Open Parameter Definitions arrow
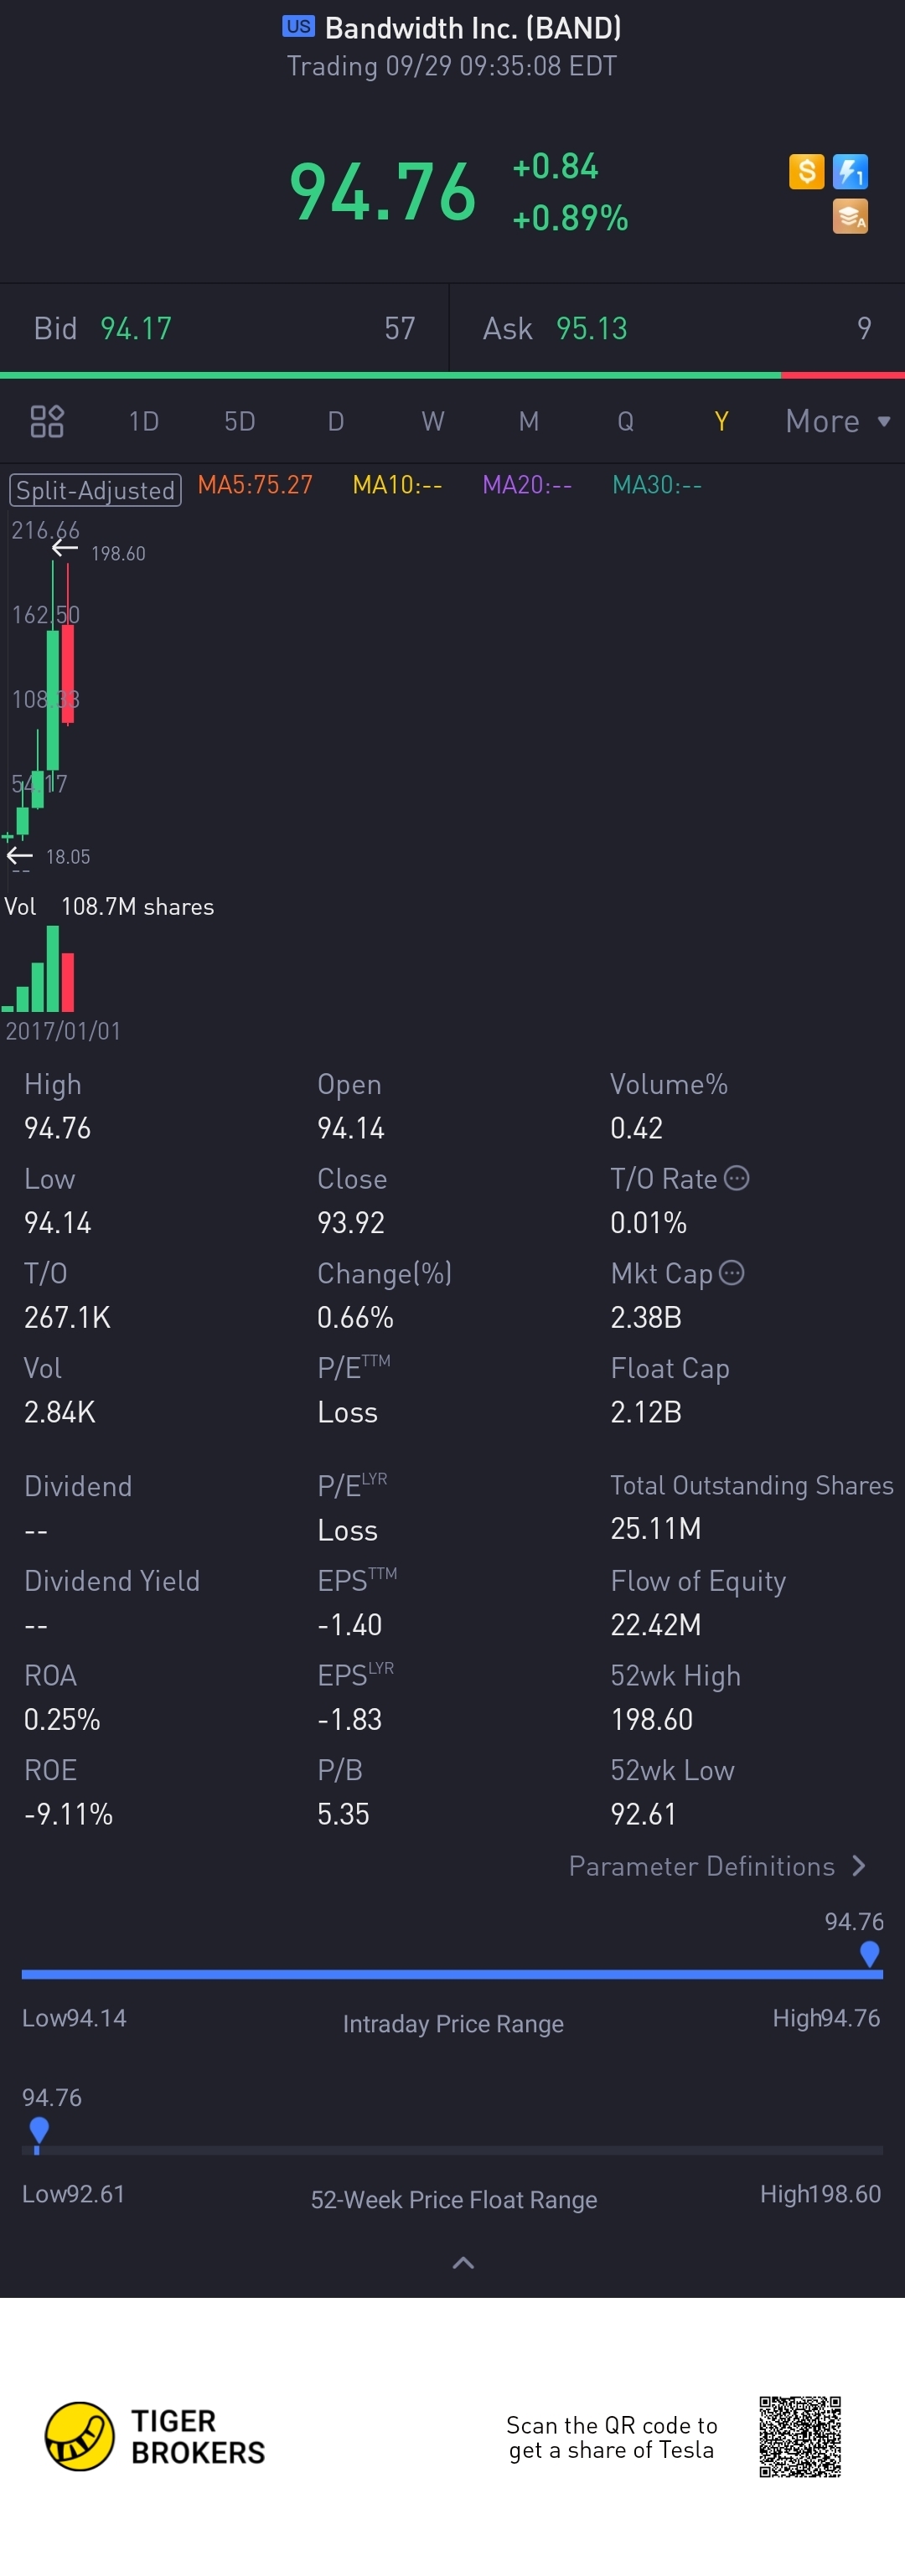 858,1866
